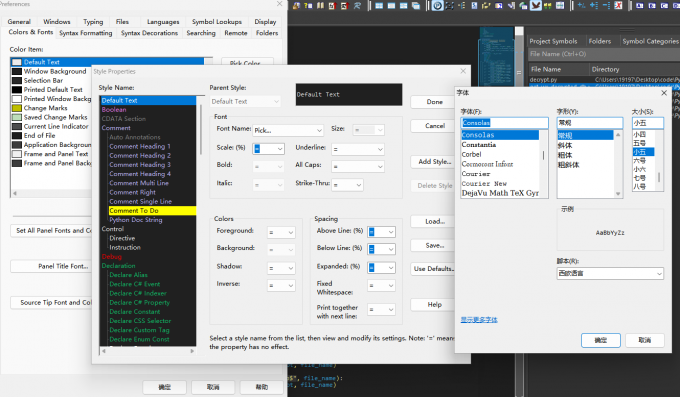680x397 pixels.
Task: Open the Languages preferences tab
Action: tap(163, 22)
